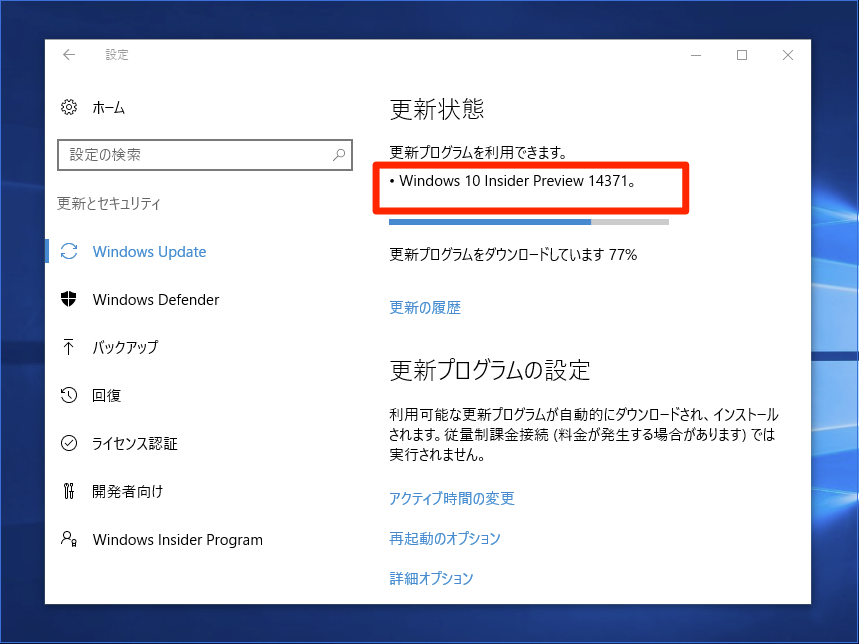Open 開発者向け section

coord(128,491)
